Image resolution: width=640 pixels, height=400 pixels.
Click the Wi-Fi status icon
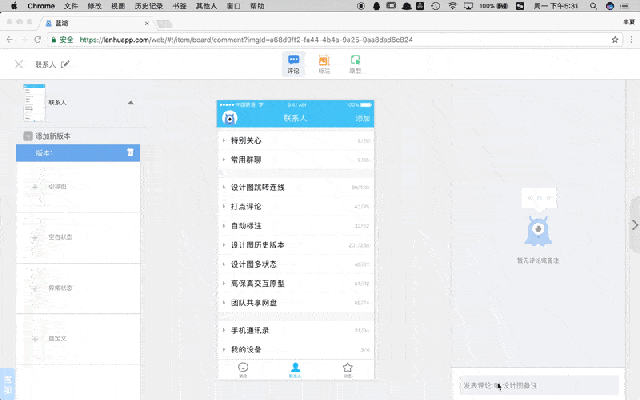[452, 6]
